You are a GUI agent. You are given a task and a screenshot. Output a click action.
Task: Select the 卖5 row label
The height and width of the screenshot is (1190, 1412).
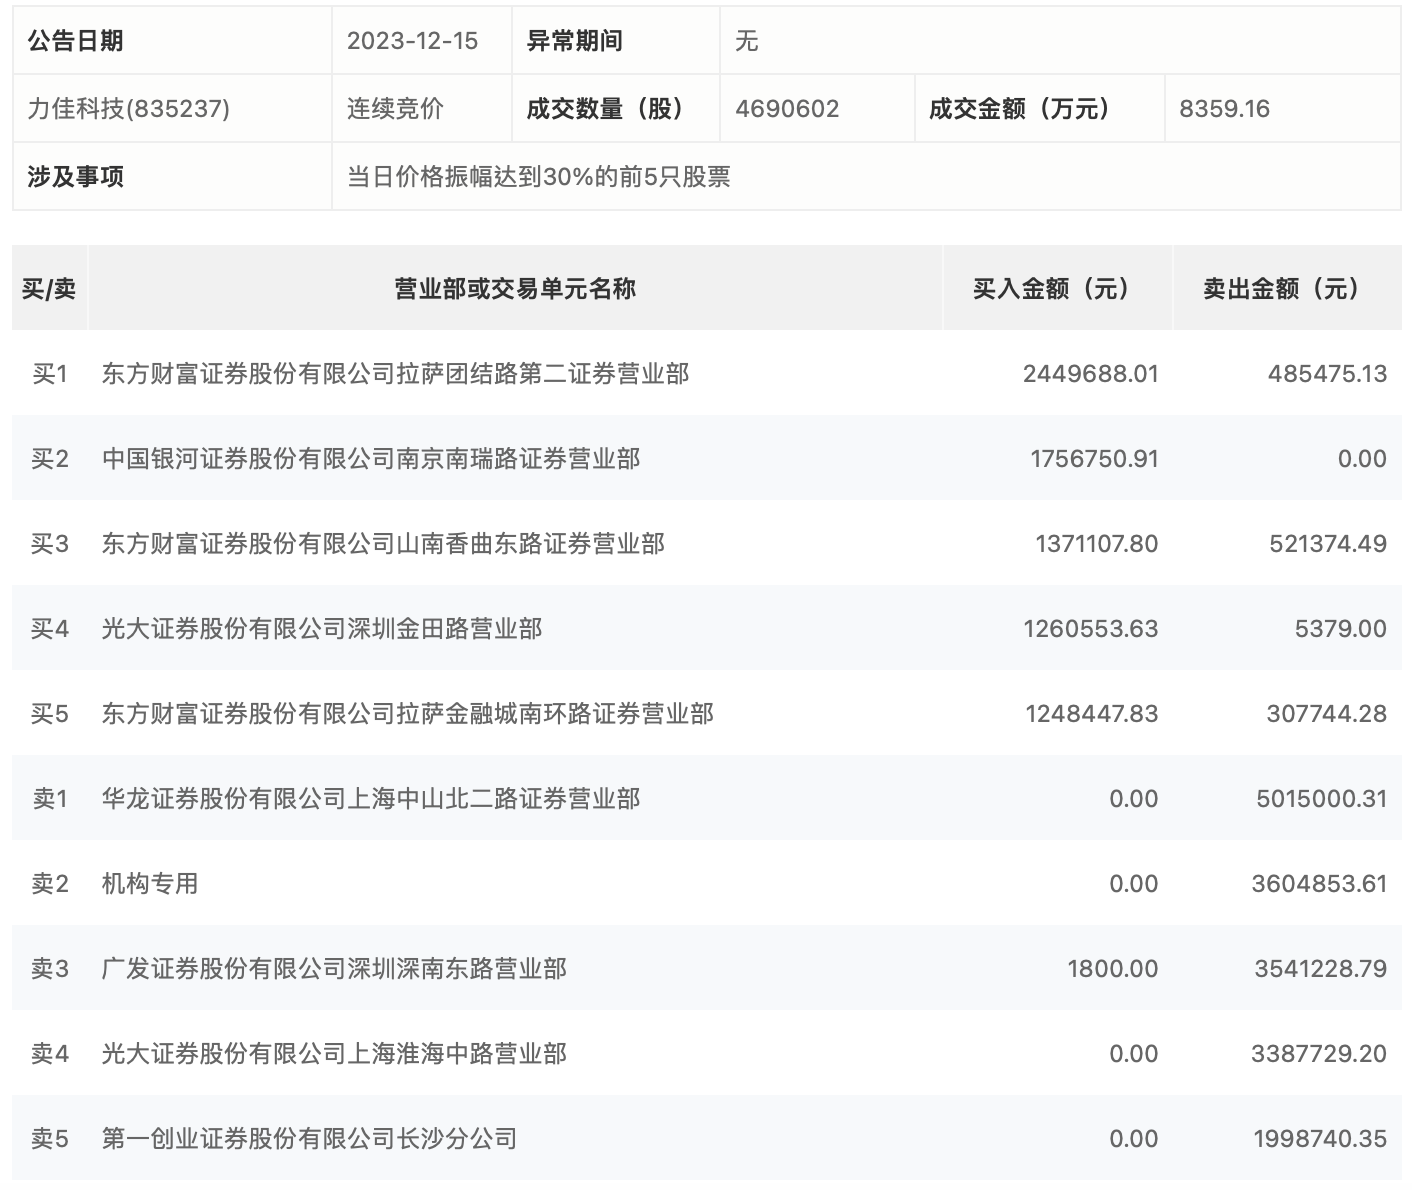[49, 1139]
